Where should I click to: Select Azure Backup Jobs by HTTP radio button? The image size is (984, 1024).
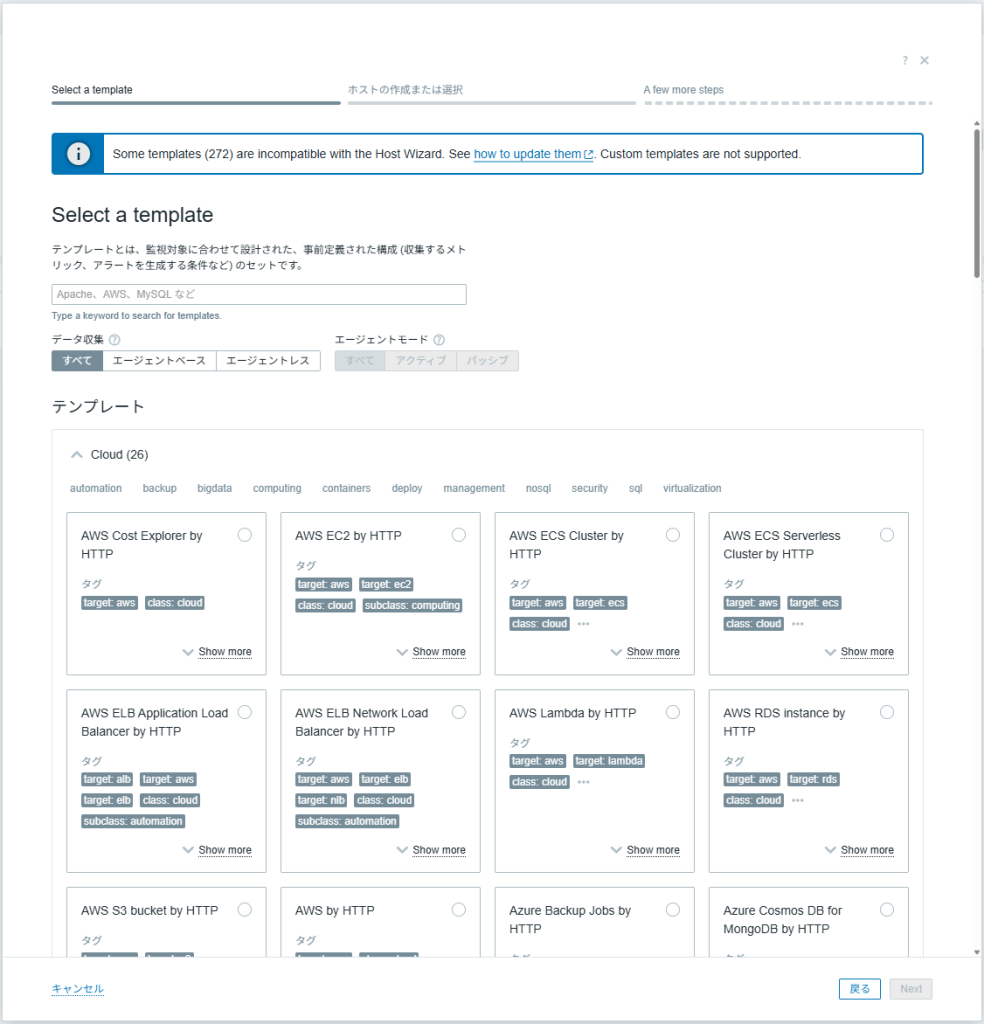click(x=673, y=910)
